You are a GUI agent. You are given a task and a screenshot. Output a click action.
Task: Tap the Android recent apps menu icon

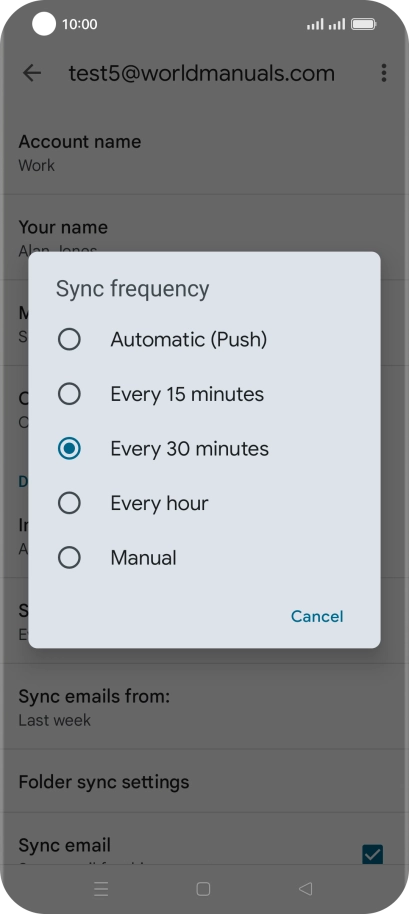(101, 888)
